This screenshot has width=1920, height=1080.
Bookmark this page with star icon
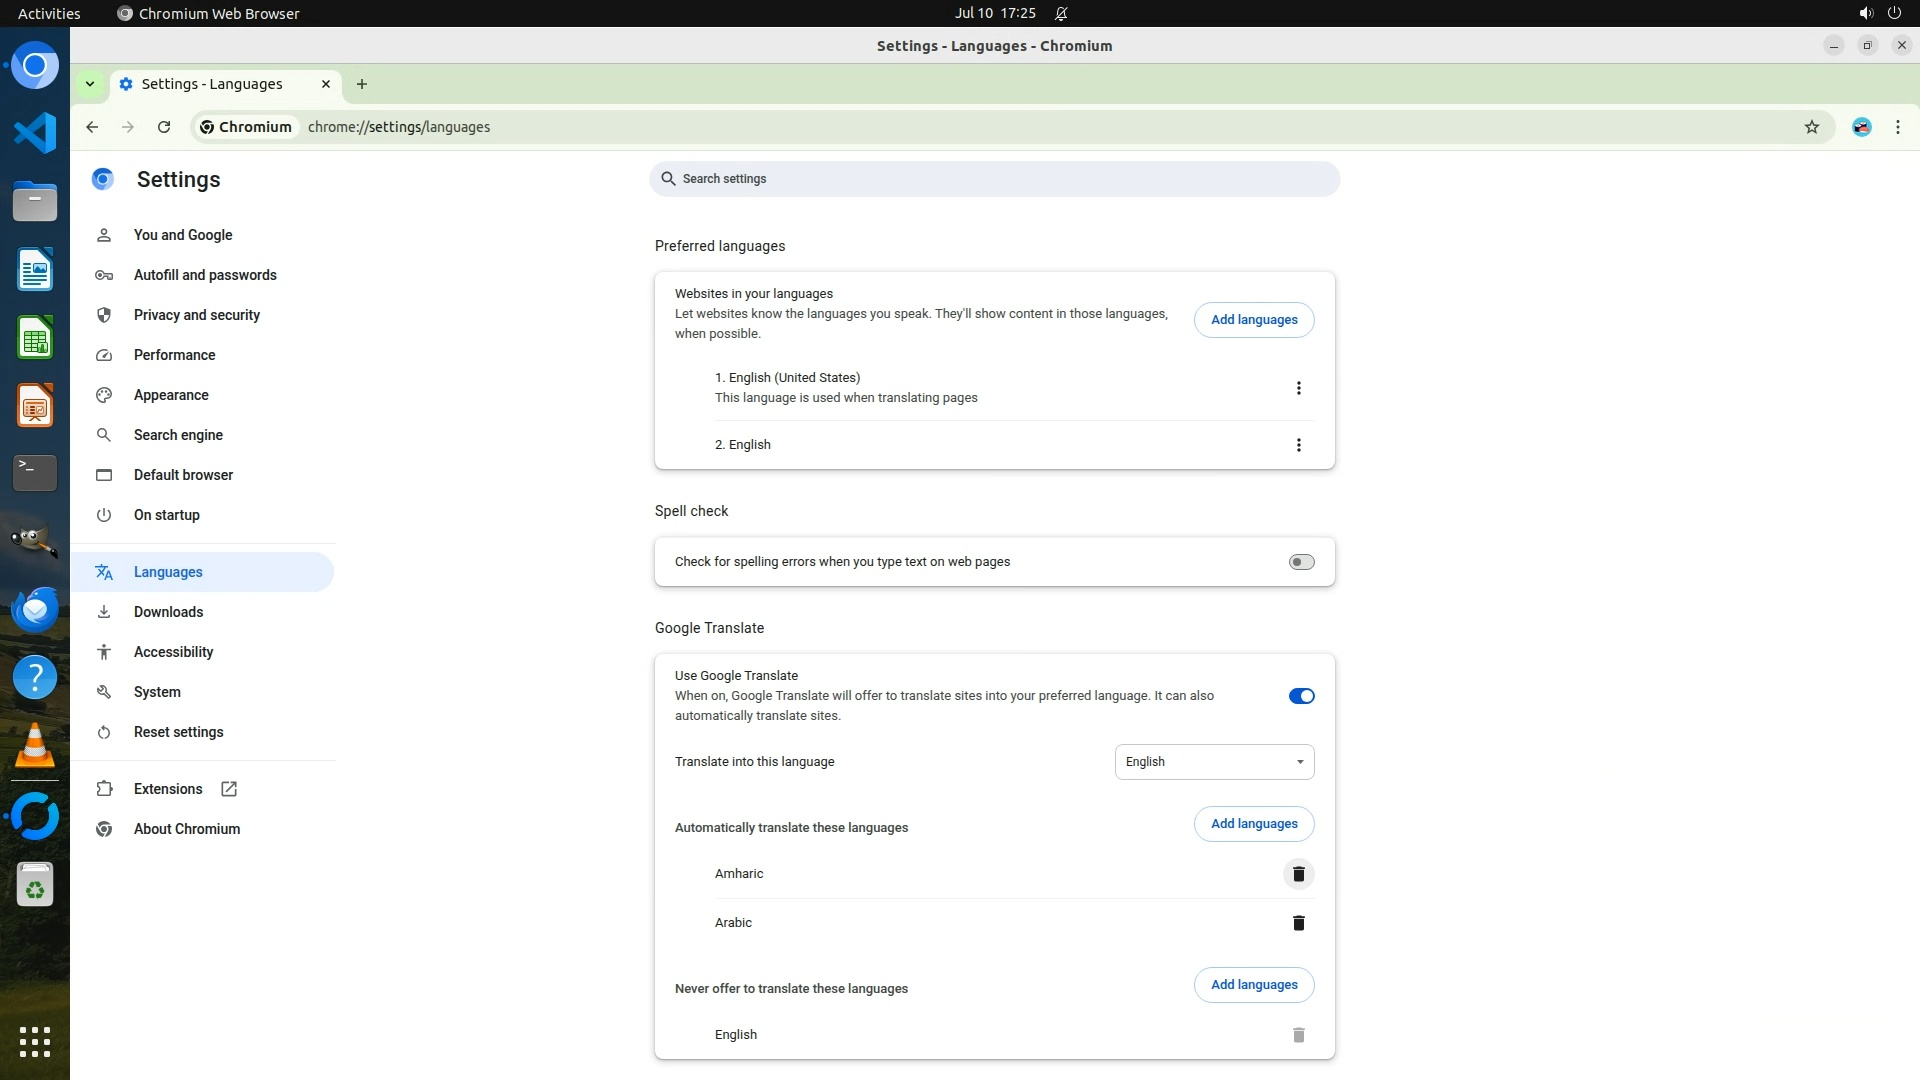click(1811, 127)
